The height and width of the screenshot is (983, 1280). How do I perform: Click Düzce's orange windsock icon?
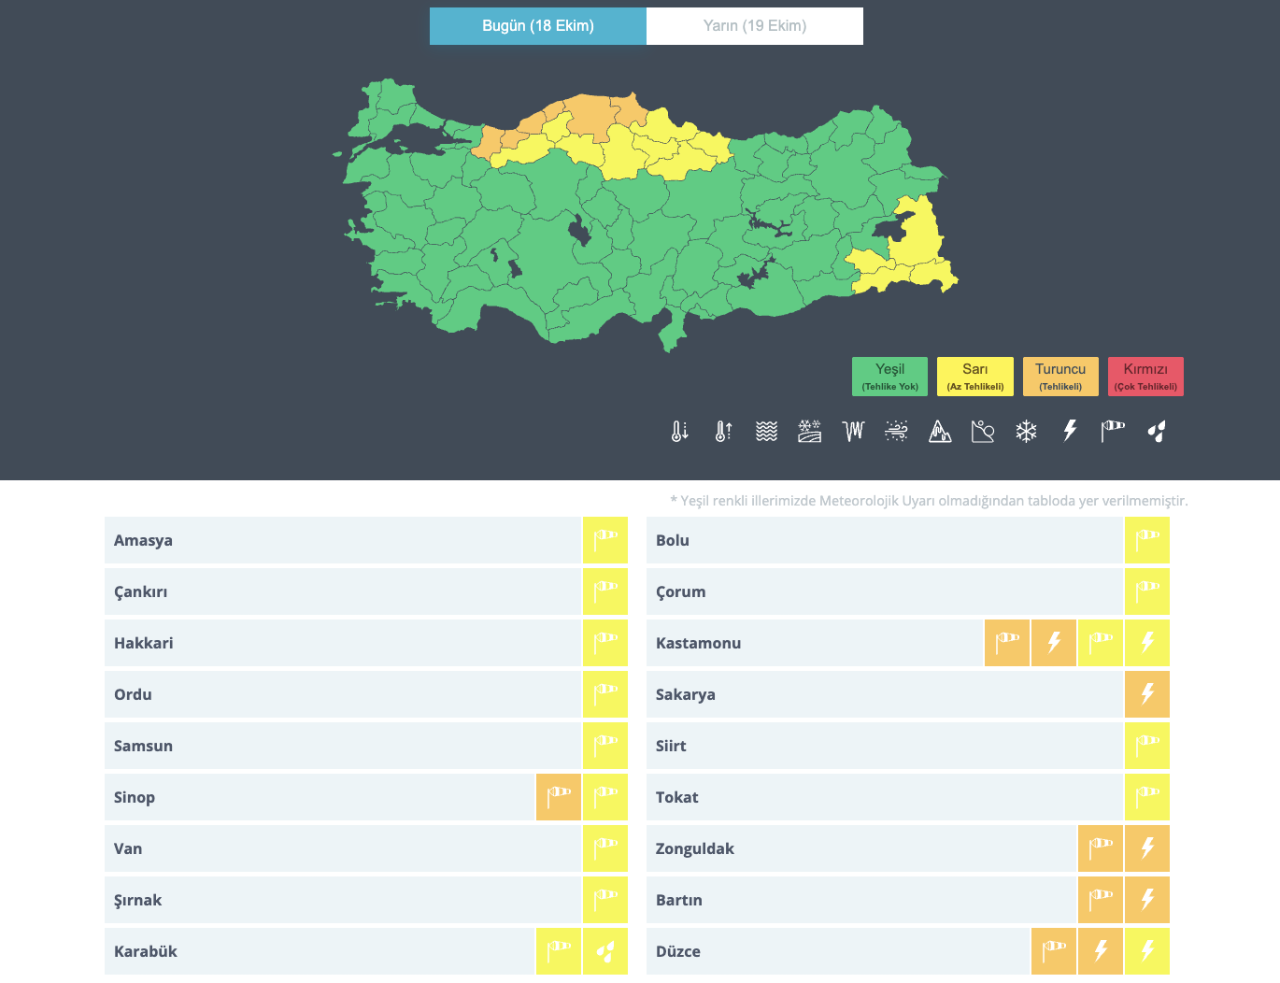[1054, 951]
